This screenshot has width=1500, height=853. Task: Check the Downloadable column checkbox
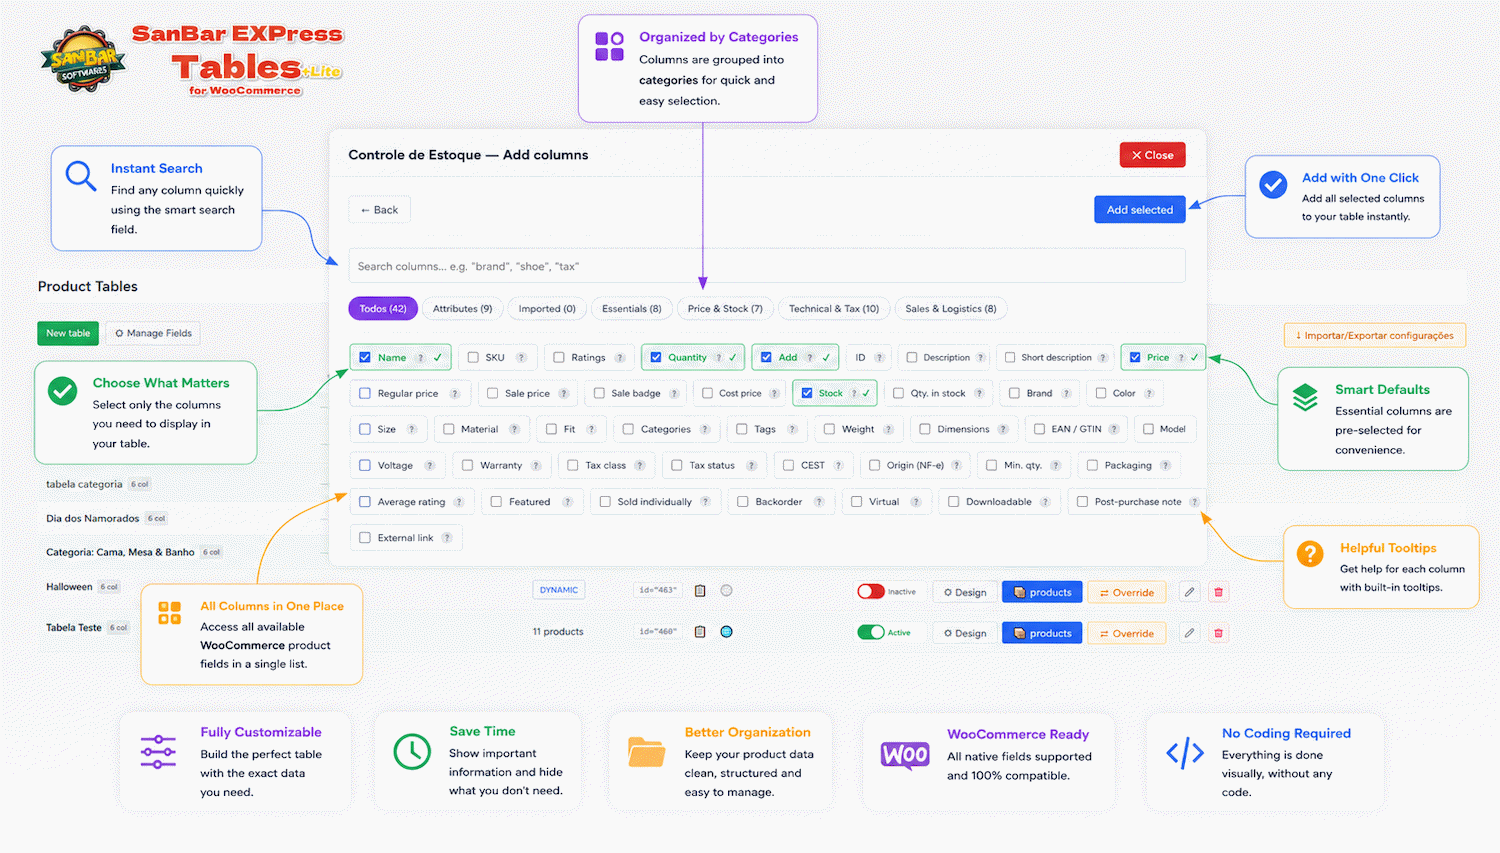tap(953, 502)
